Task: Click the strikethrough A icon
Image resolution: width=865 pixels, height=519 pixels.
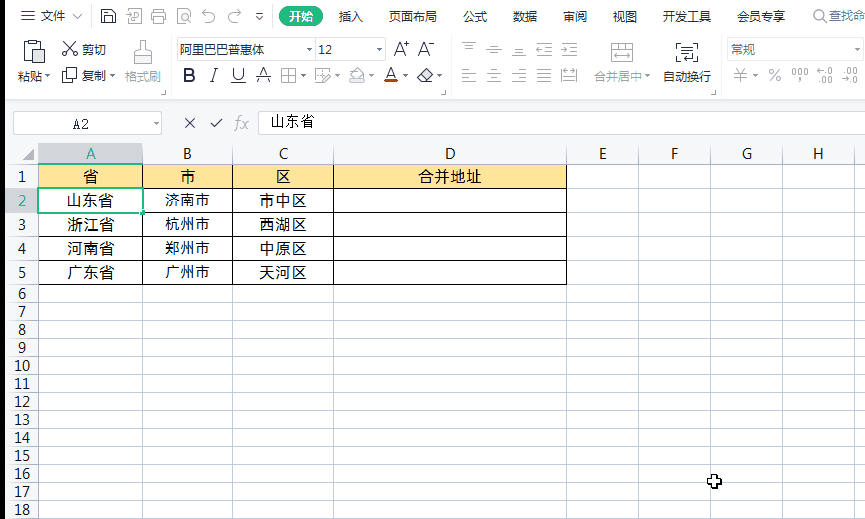Action: (264, 75)
